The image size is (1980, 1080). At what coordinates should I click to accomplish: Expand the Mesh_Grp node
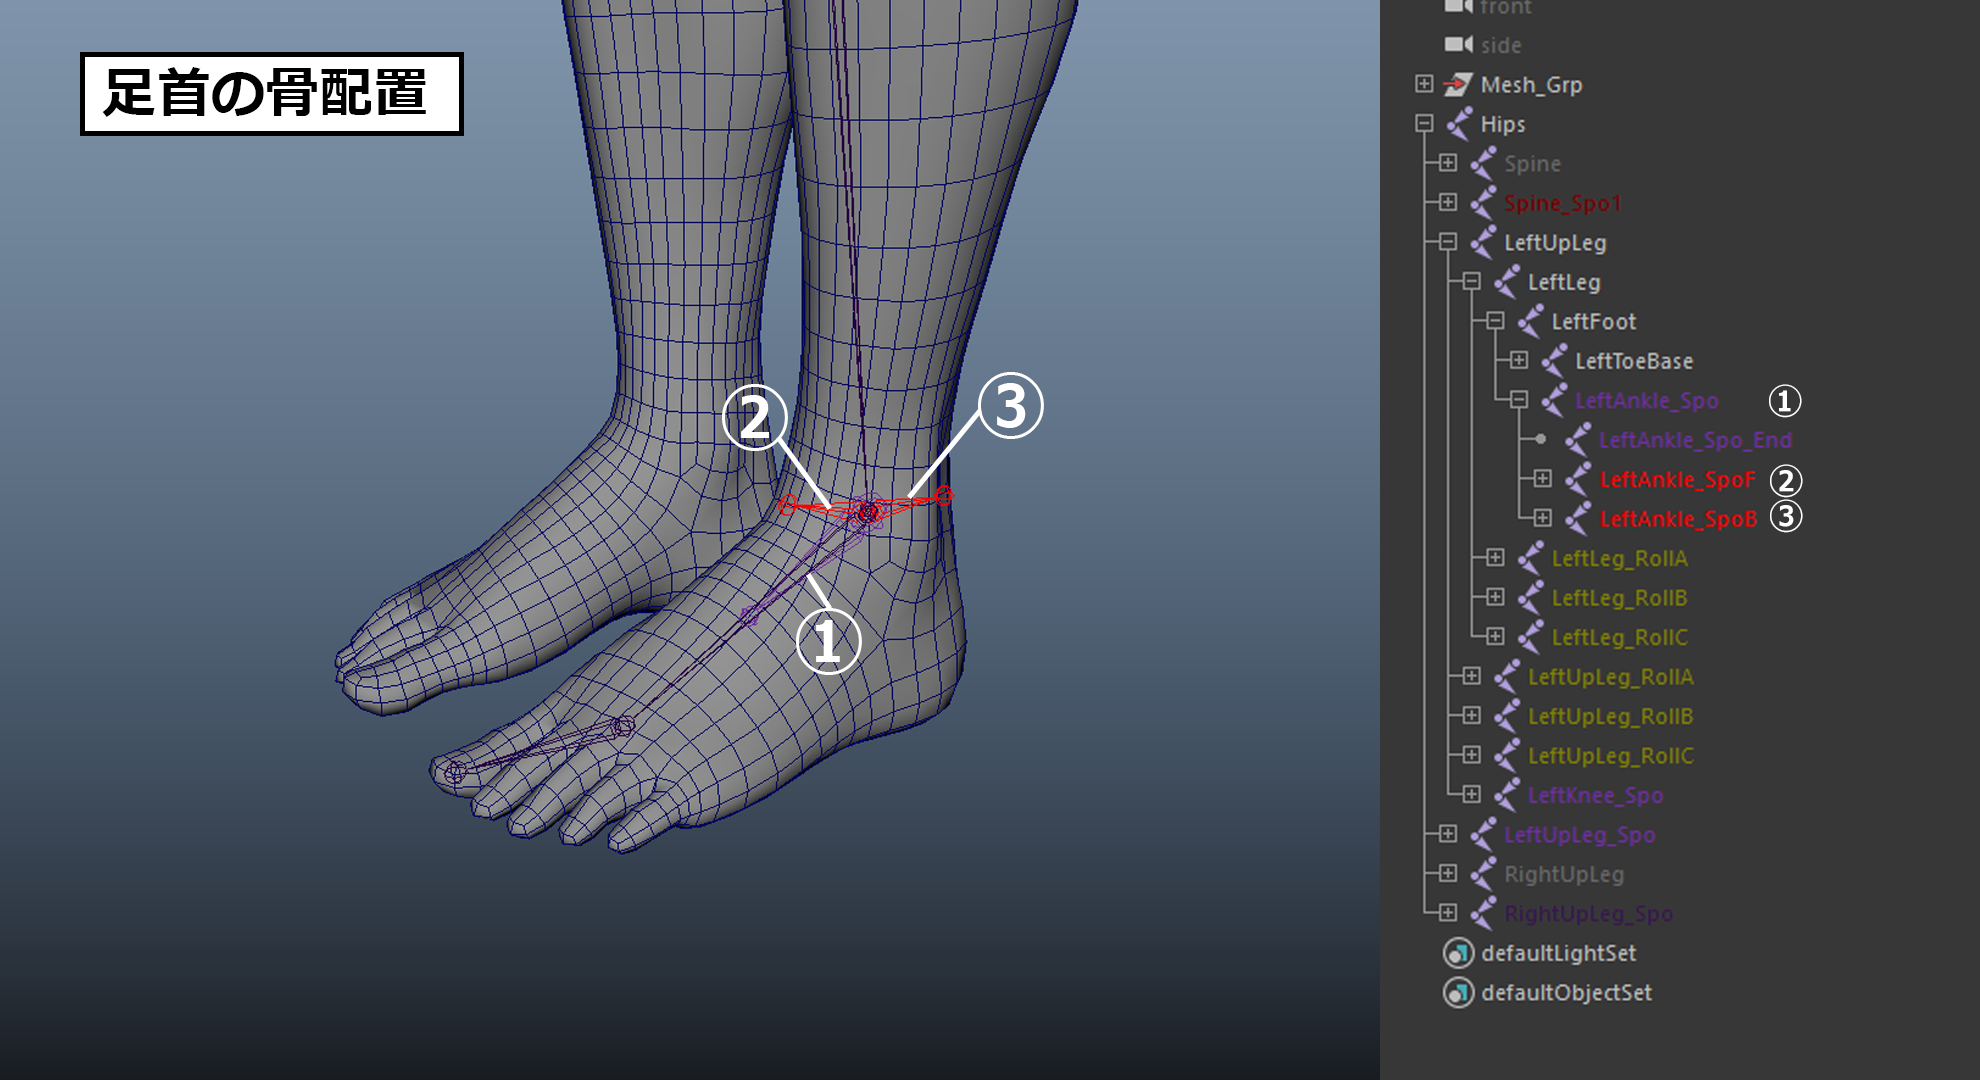[1424, 84]
